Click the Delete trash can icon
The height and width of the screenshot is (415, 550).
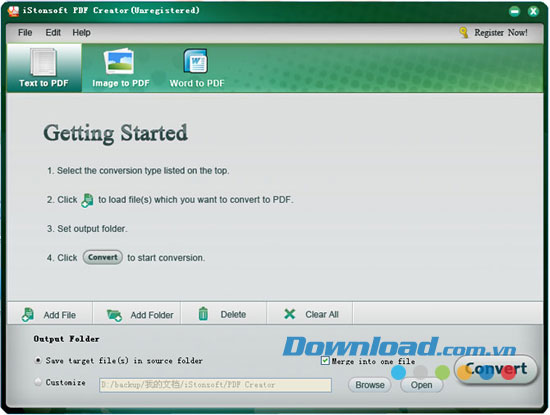pyautogui.click(x=203, y=314)
